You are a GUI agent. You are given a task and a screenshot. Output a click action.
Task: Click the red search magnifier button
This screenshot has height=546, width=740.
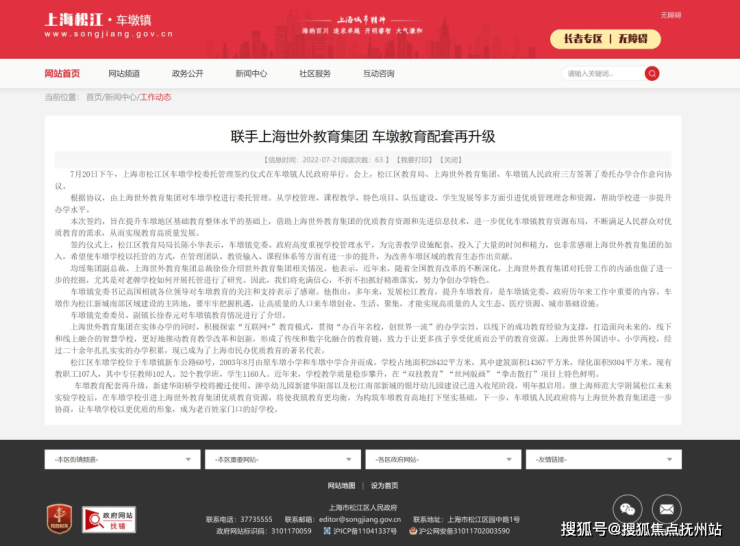pos(652,74)
